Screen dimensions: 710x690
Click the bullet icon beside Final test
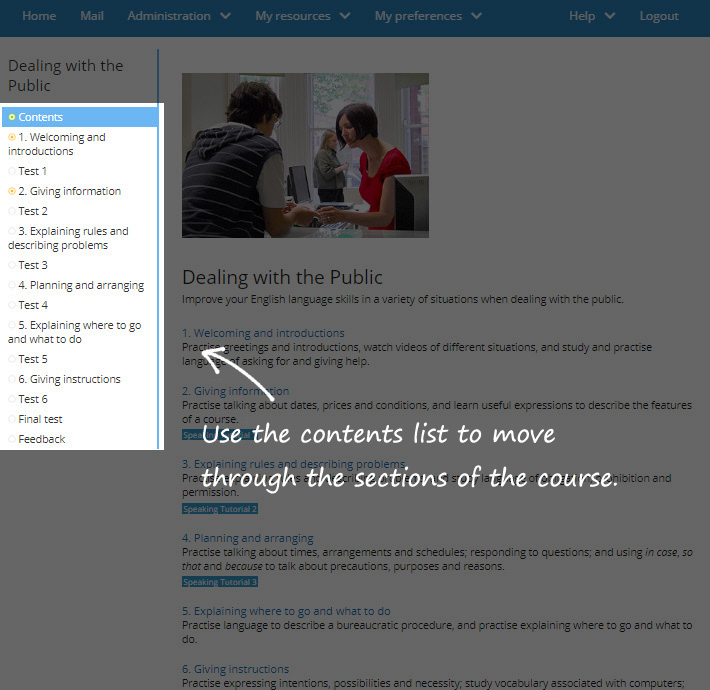(12, 420)
